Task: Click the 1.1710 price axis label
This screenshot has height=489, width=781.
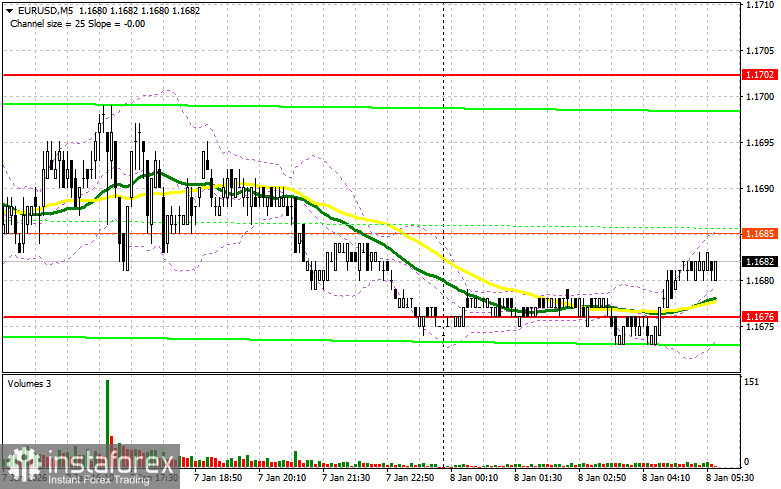Action: pos(760,5)
